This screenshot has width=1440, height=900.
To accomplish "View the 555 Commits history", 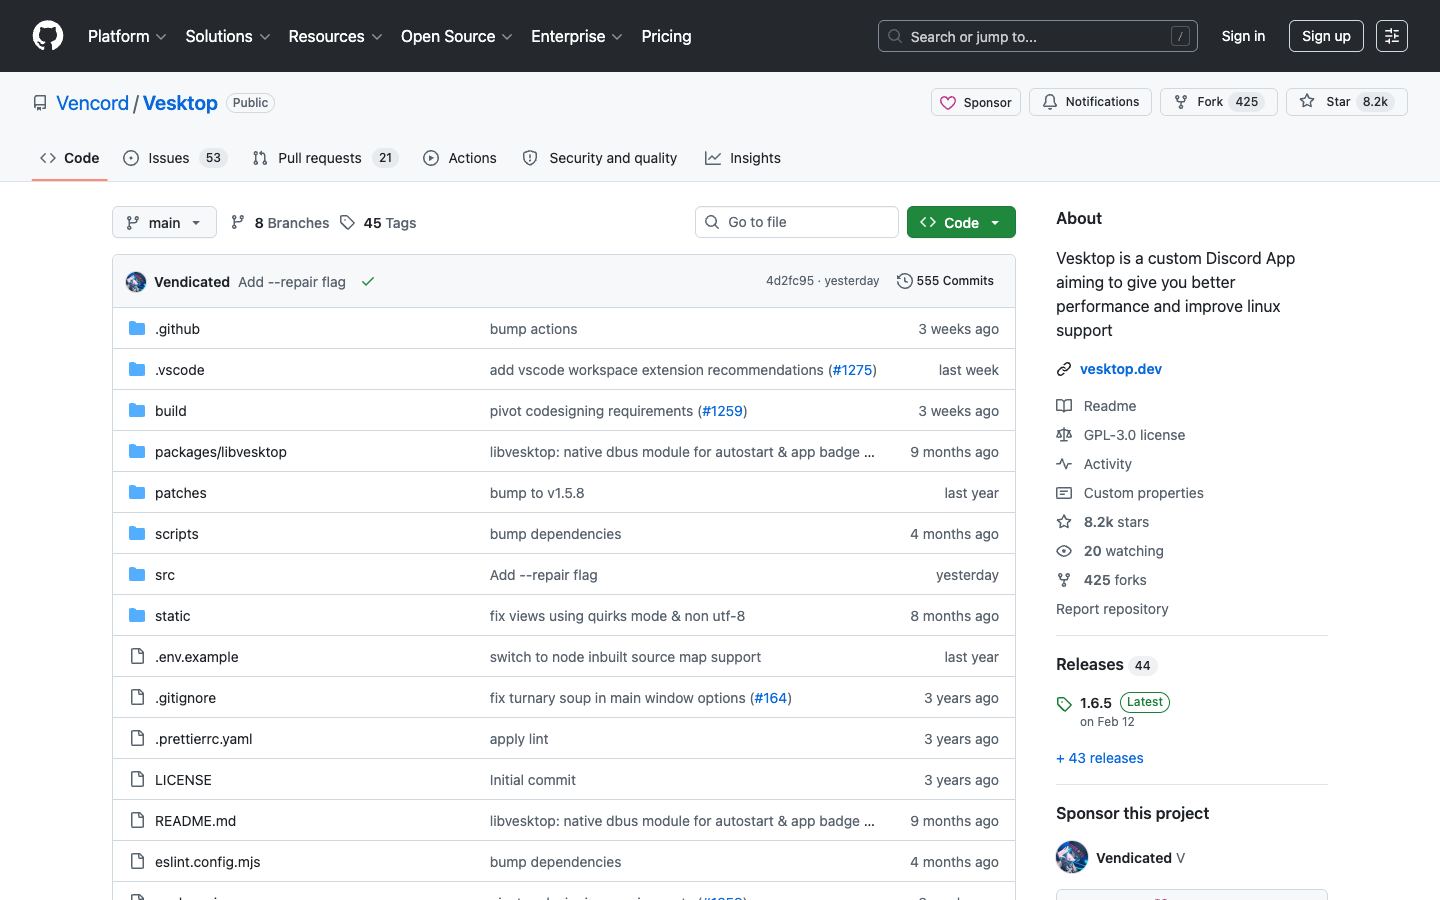I will 945,281.
